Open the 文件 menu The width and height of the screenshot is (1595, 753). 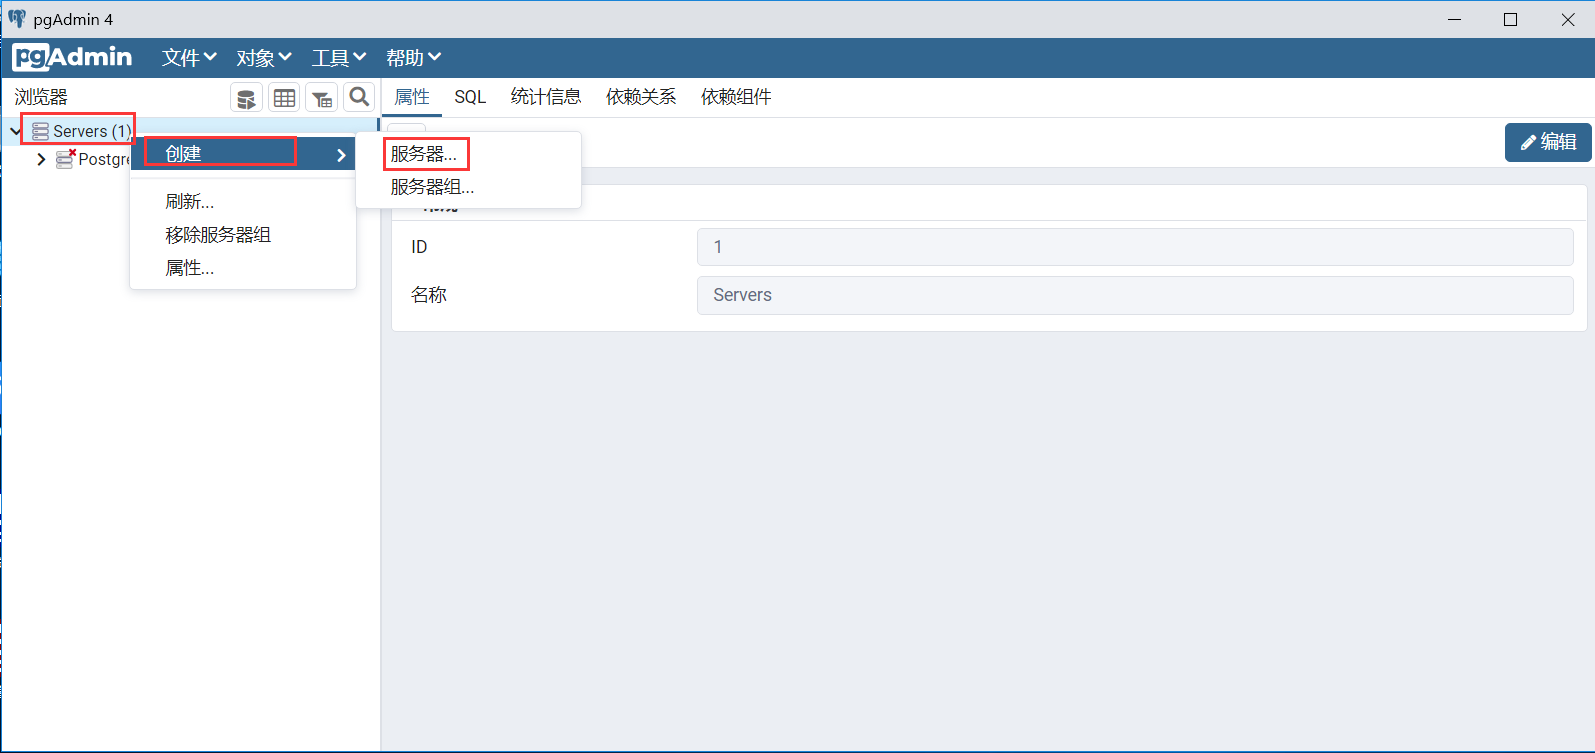[x=189, y=58]
